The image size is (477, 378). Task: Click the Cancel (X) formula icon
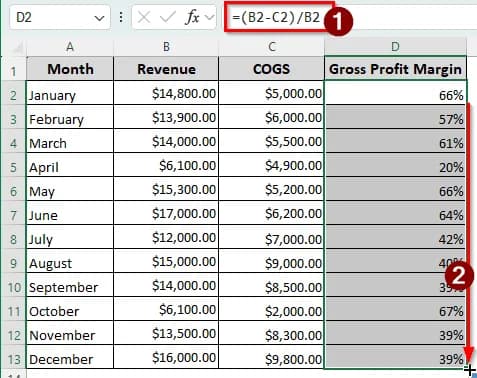click(144, 17)
